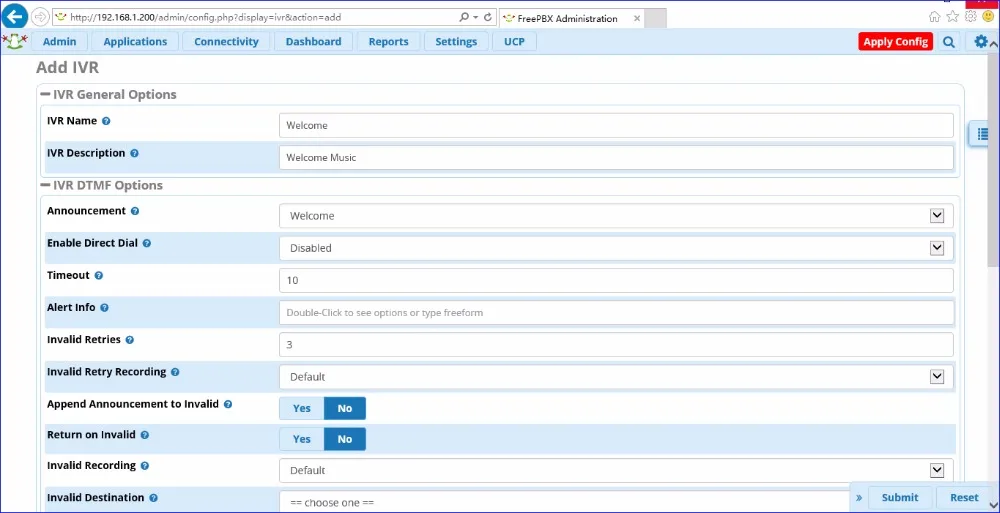
Task: Show help for Invalid Destination
Action: [153, 498]
